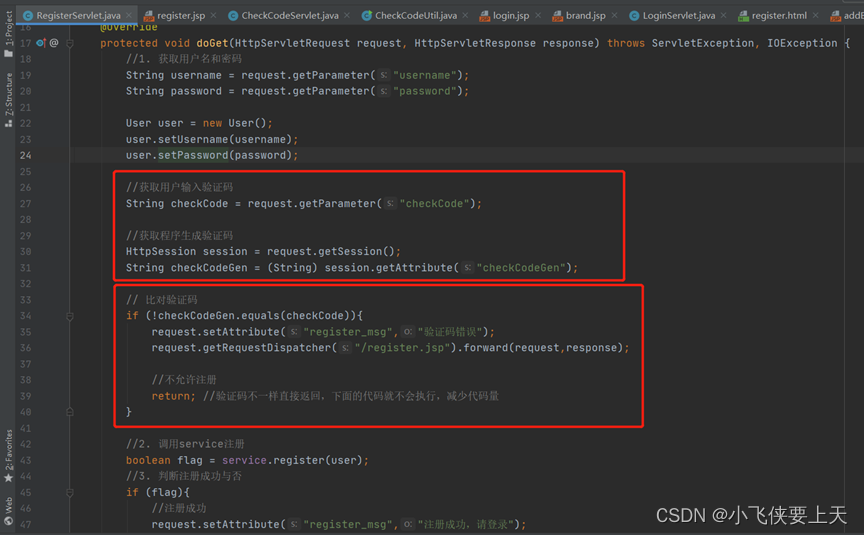
Task: Close the CheckCodeServlet.java tab
Action: (x=347, y=15)
